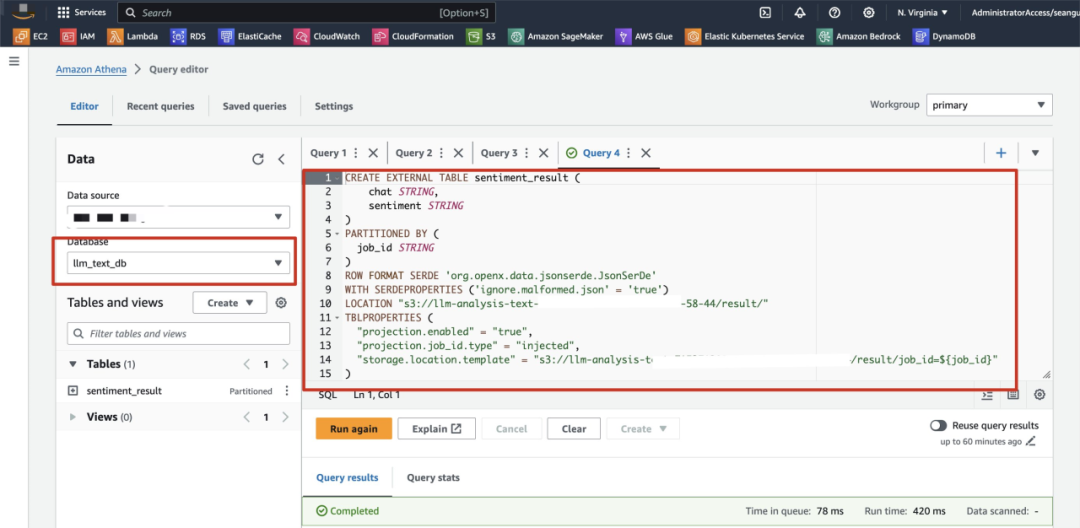This screenshot has height=528, width=1080.
Task: Close the Query 4 tab
Action: coord(645,153)
